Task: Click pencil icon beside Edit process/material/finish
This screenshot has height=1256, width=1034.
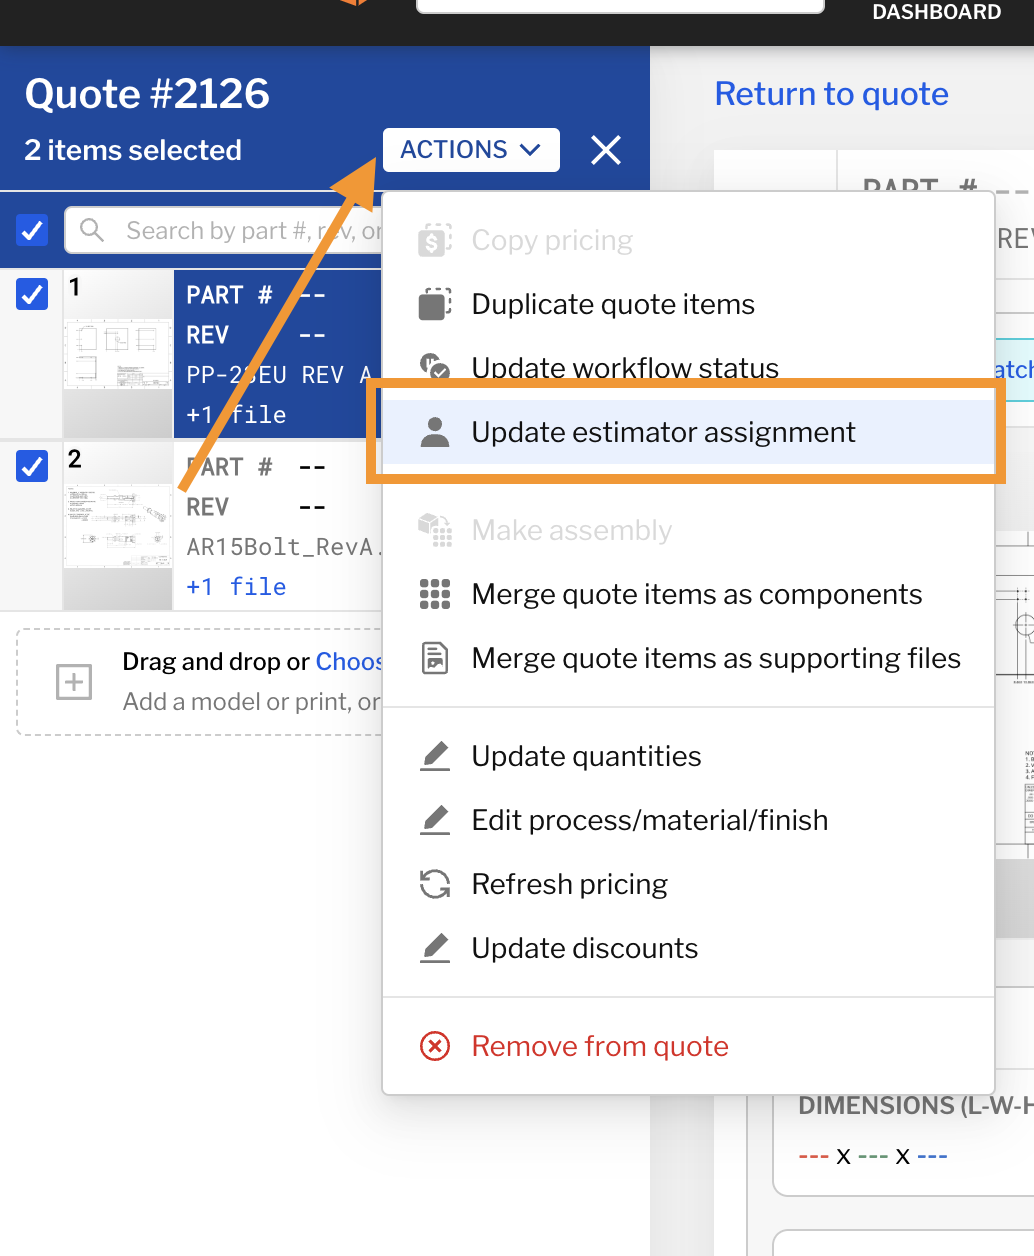Action: point(435,820)
